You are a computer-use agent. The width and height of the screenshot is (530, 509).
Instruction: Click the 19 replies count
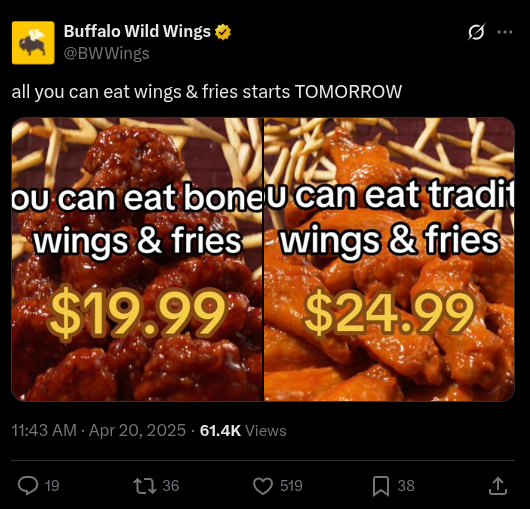coord(52,486)
